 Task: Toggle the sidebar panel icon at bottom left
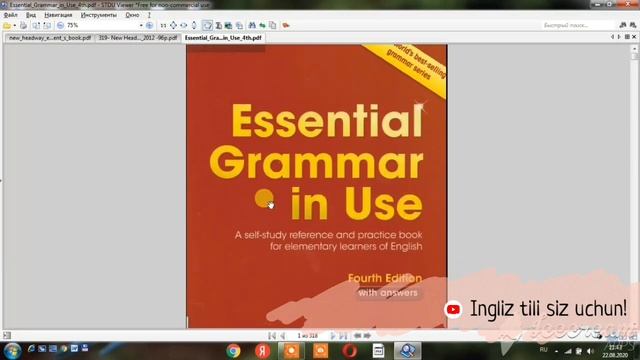(7, 336)
